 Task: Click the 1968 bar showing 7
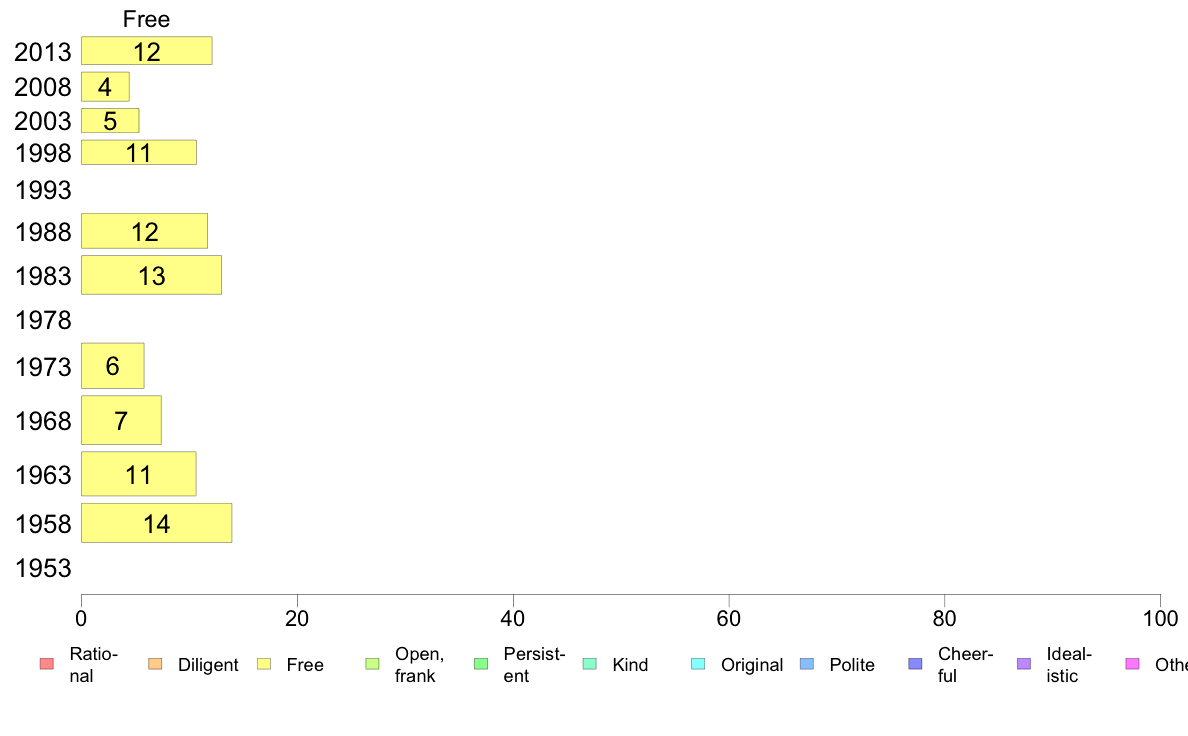click(x=121, y=420)
